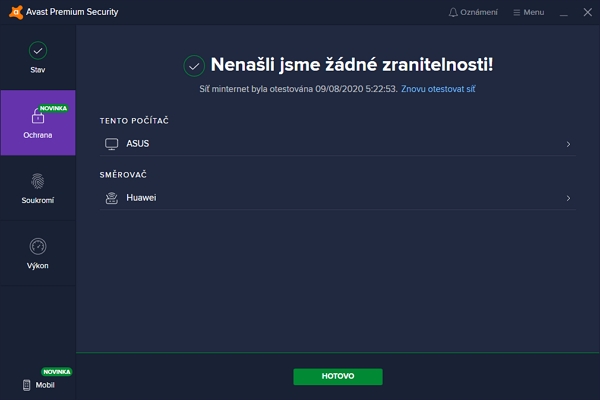Click the Avast Premium Security title text

pos(72,12)
